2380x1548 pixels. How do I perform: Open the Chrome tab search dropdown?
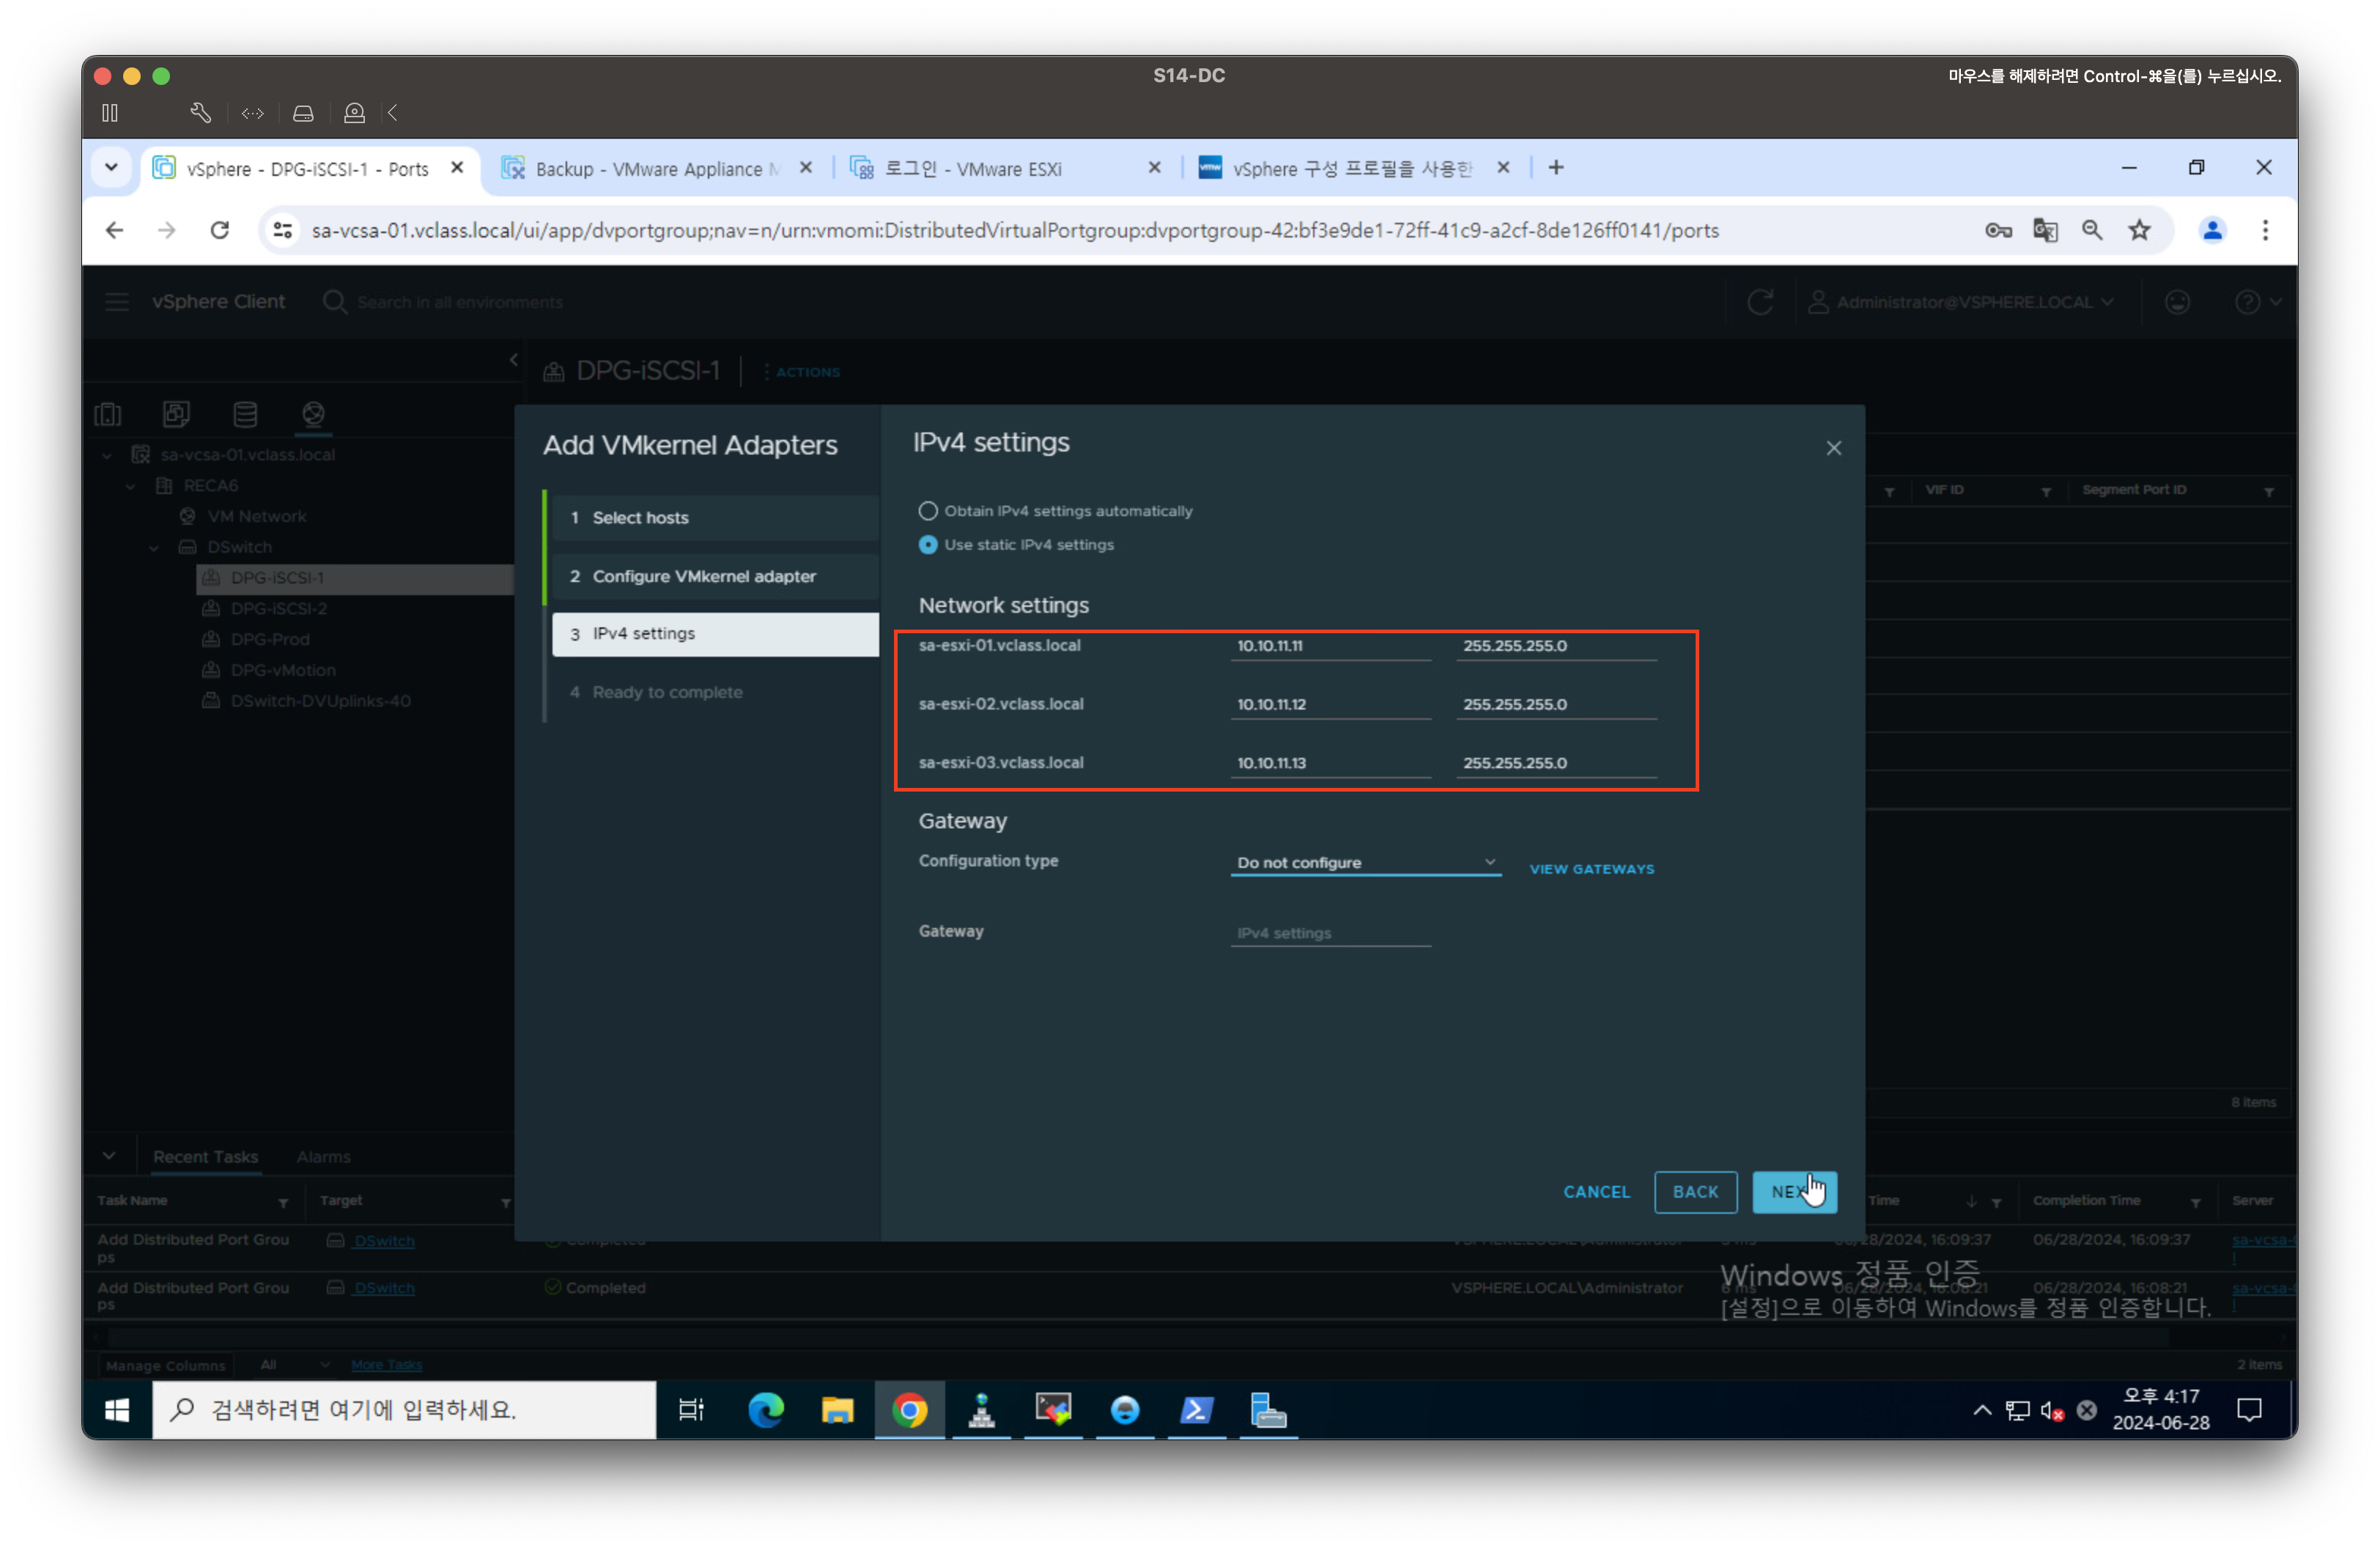click(111, 168)
